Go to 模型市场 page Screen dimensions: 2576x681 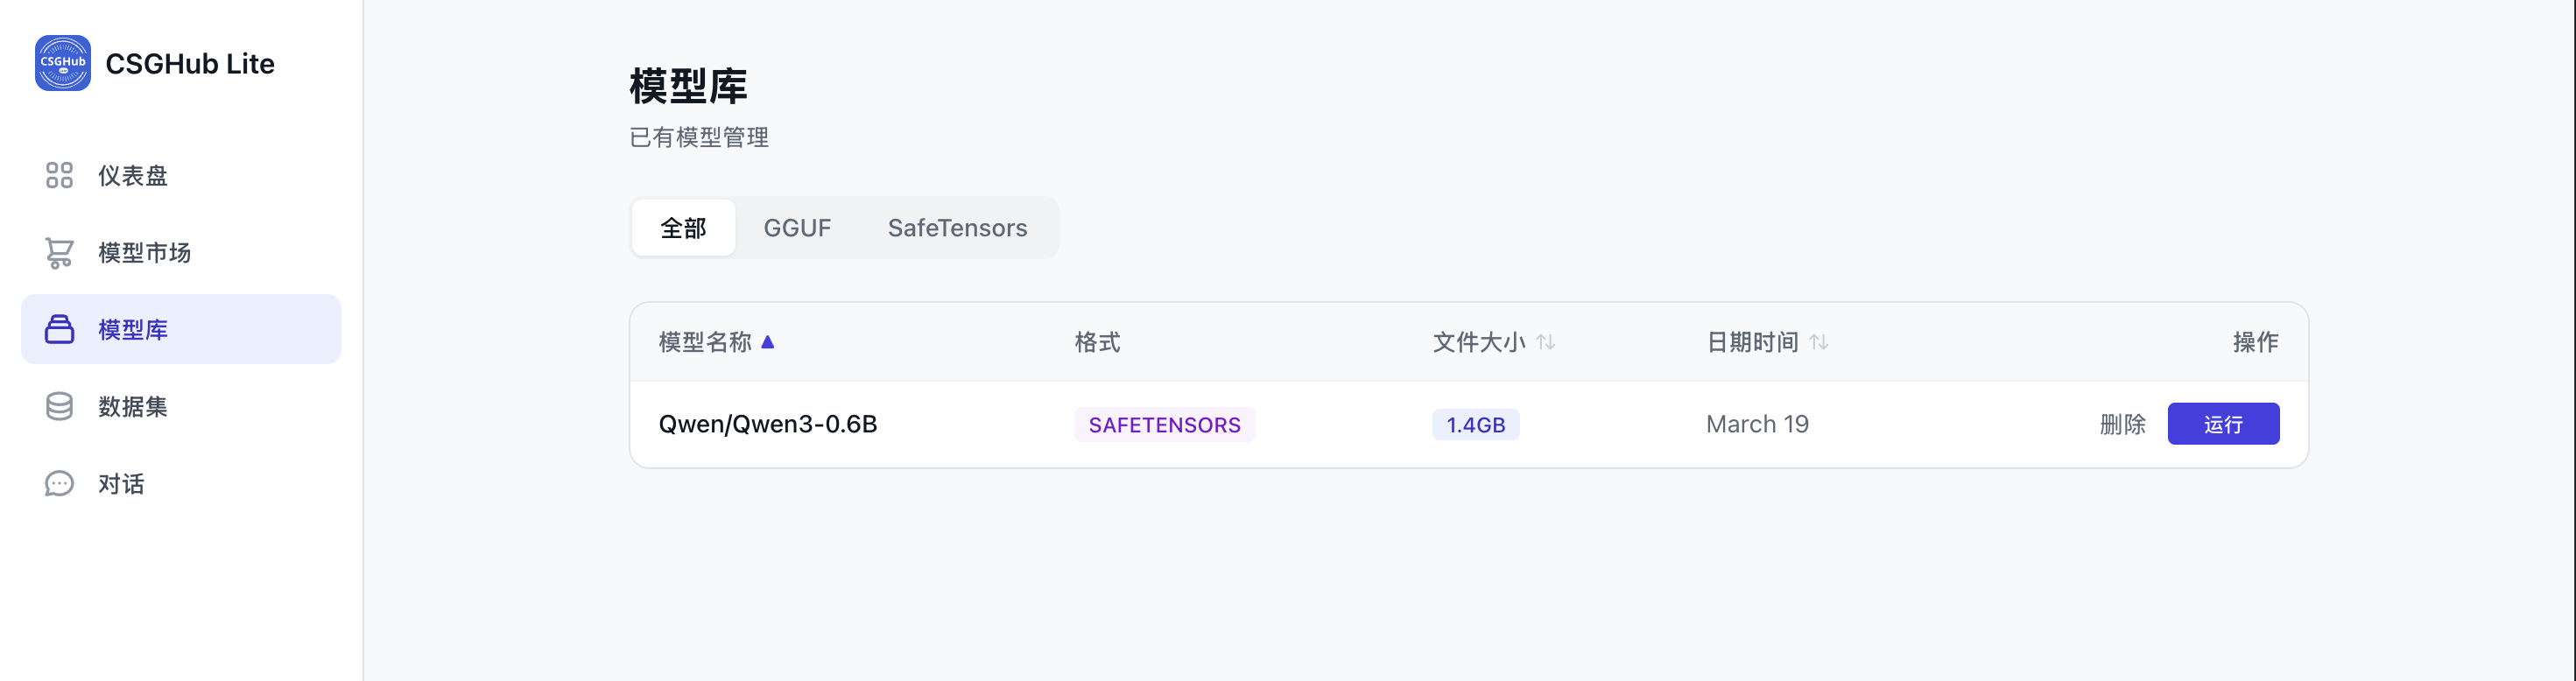coord(144,253)
